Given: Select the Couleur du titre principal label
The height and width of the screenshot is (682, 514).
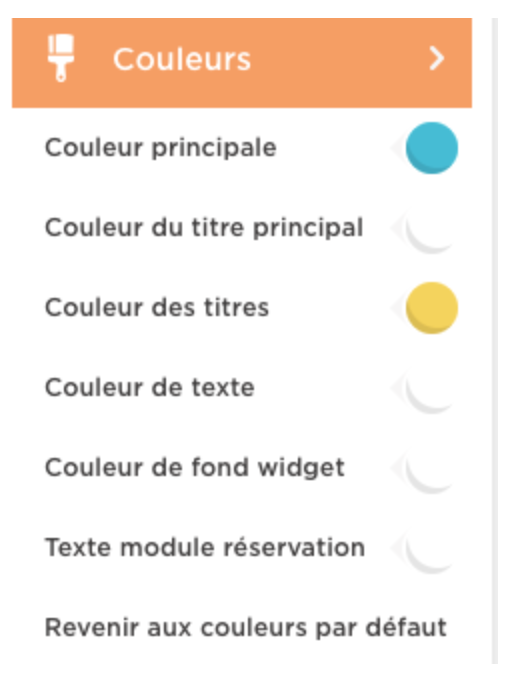Looking at the screenshot, I should coord(204,228).
